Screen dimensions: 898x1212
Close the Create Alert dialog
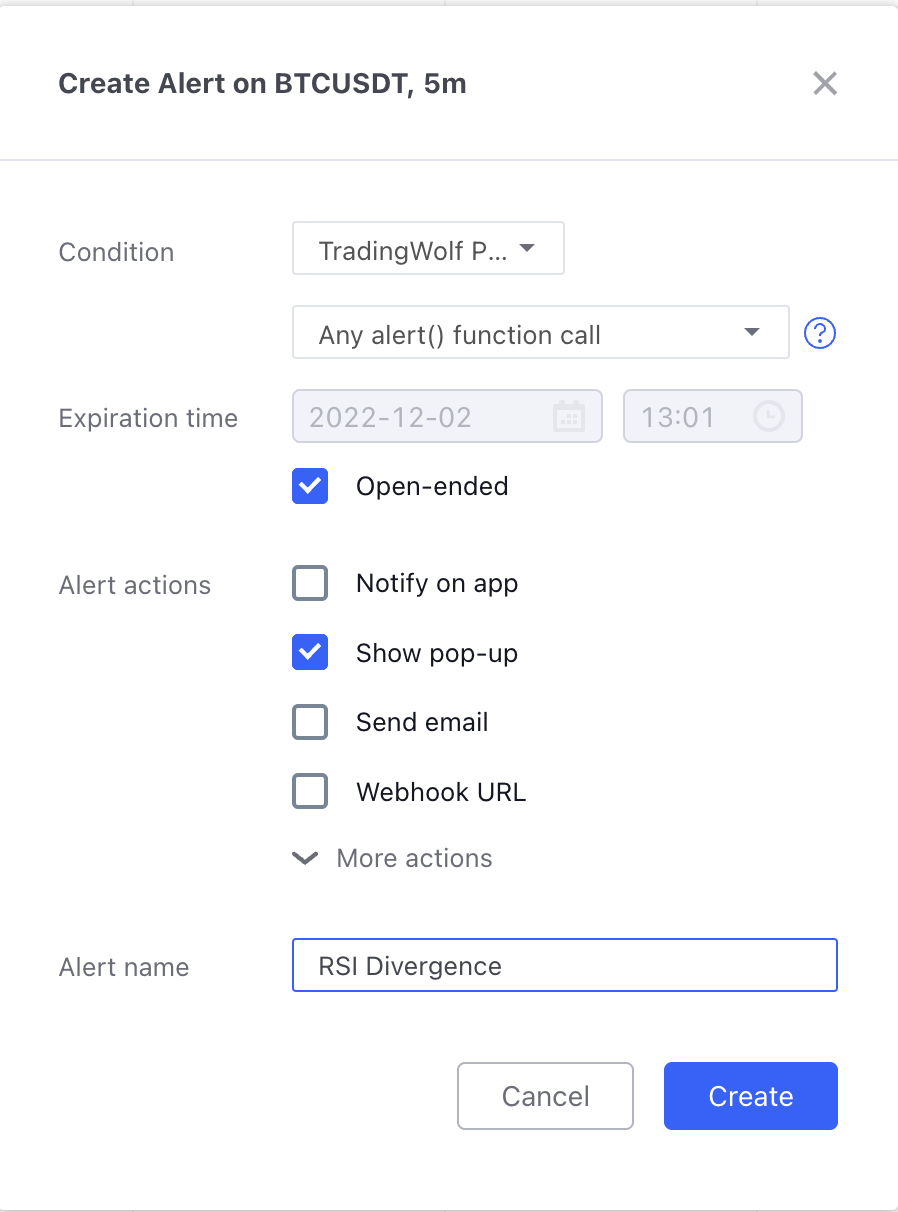coord(825,83)
